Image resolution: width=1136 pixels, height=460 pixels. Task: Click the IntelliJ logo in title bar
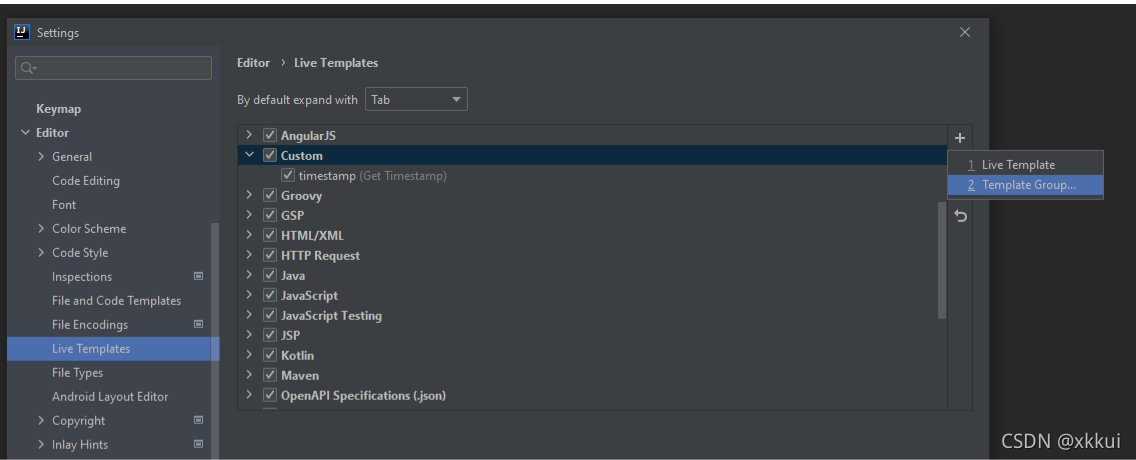pyautogui.click(x=22, y=33)
